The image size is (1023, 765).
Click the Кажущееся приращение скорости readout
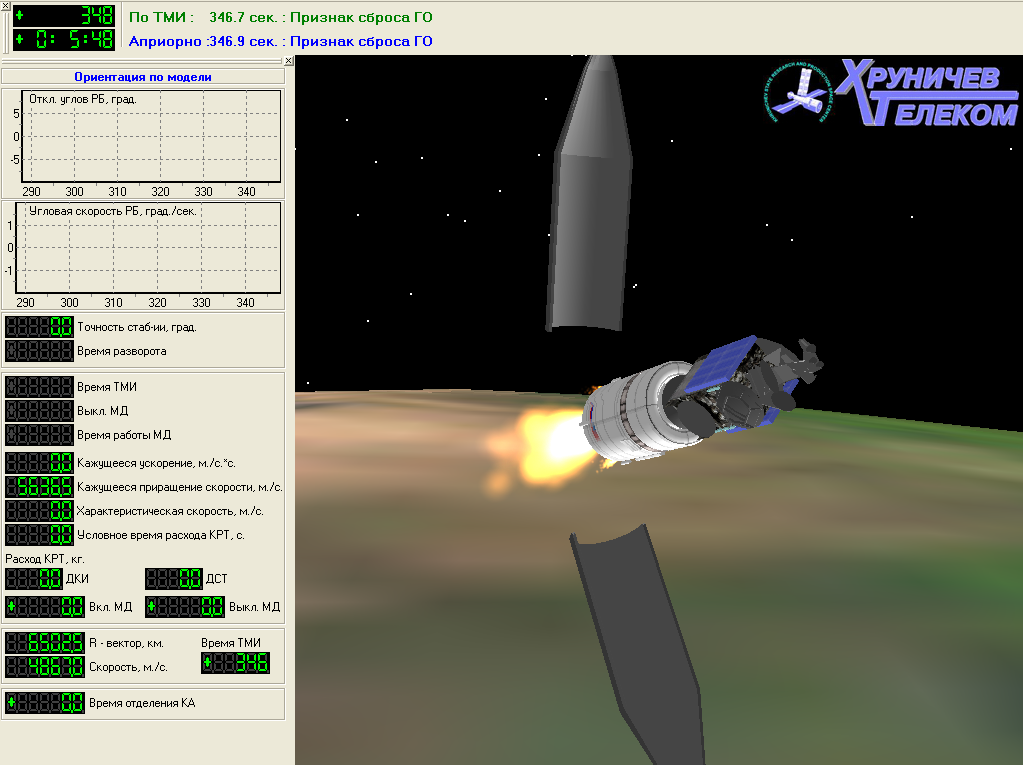tap(40, 487)
